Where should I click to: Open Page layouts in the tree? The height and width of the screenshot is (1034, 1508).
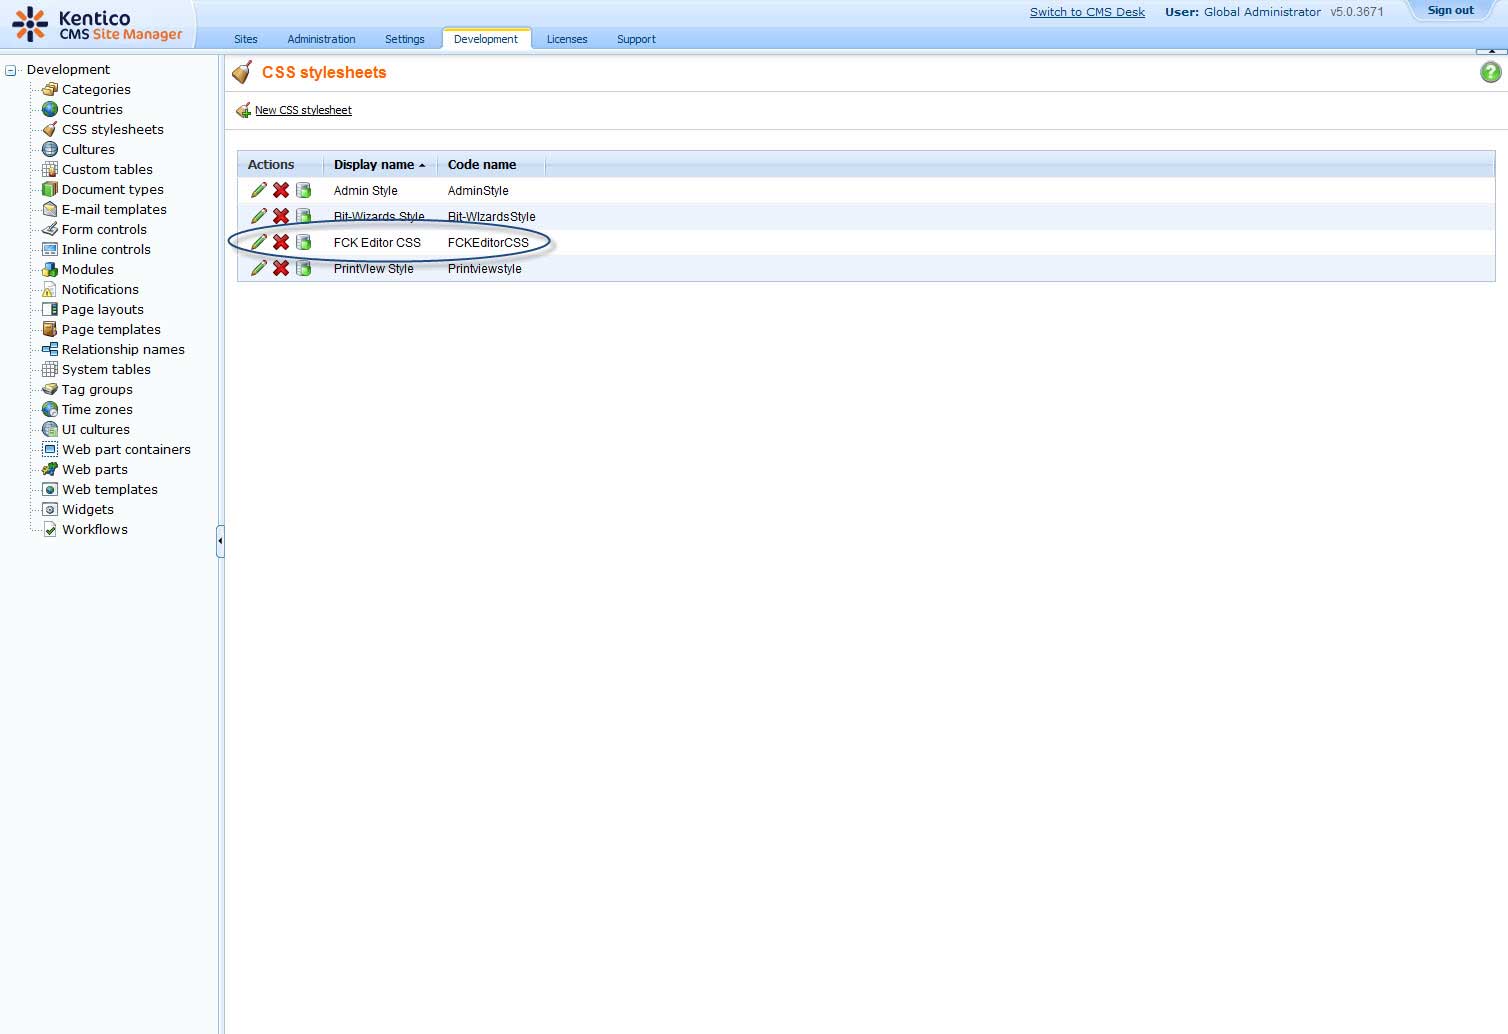(103, 309)
